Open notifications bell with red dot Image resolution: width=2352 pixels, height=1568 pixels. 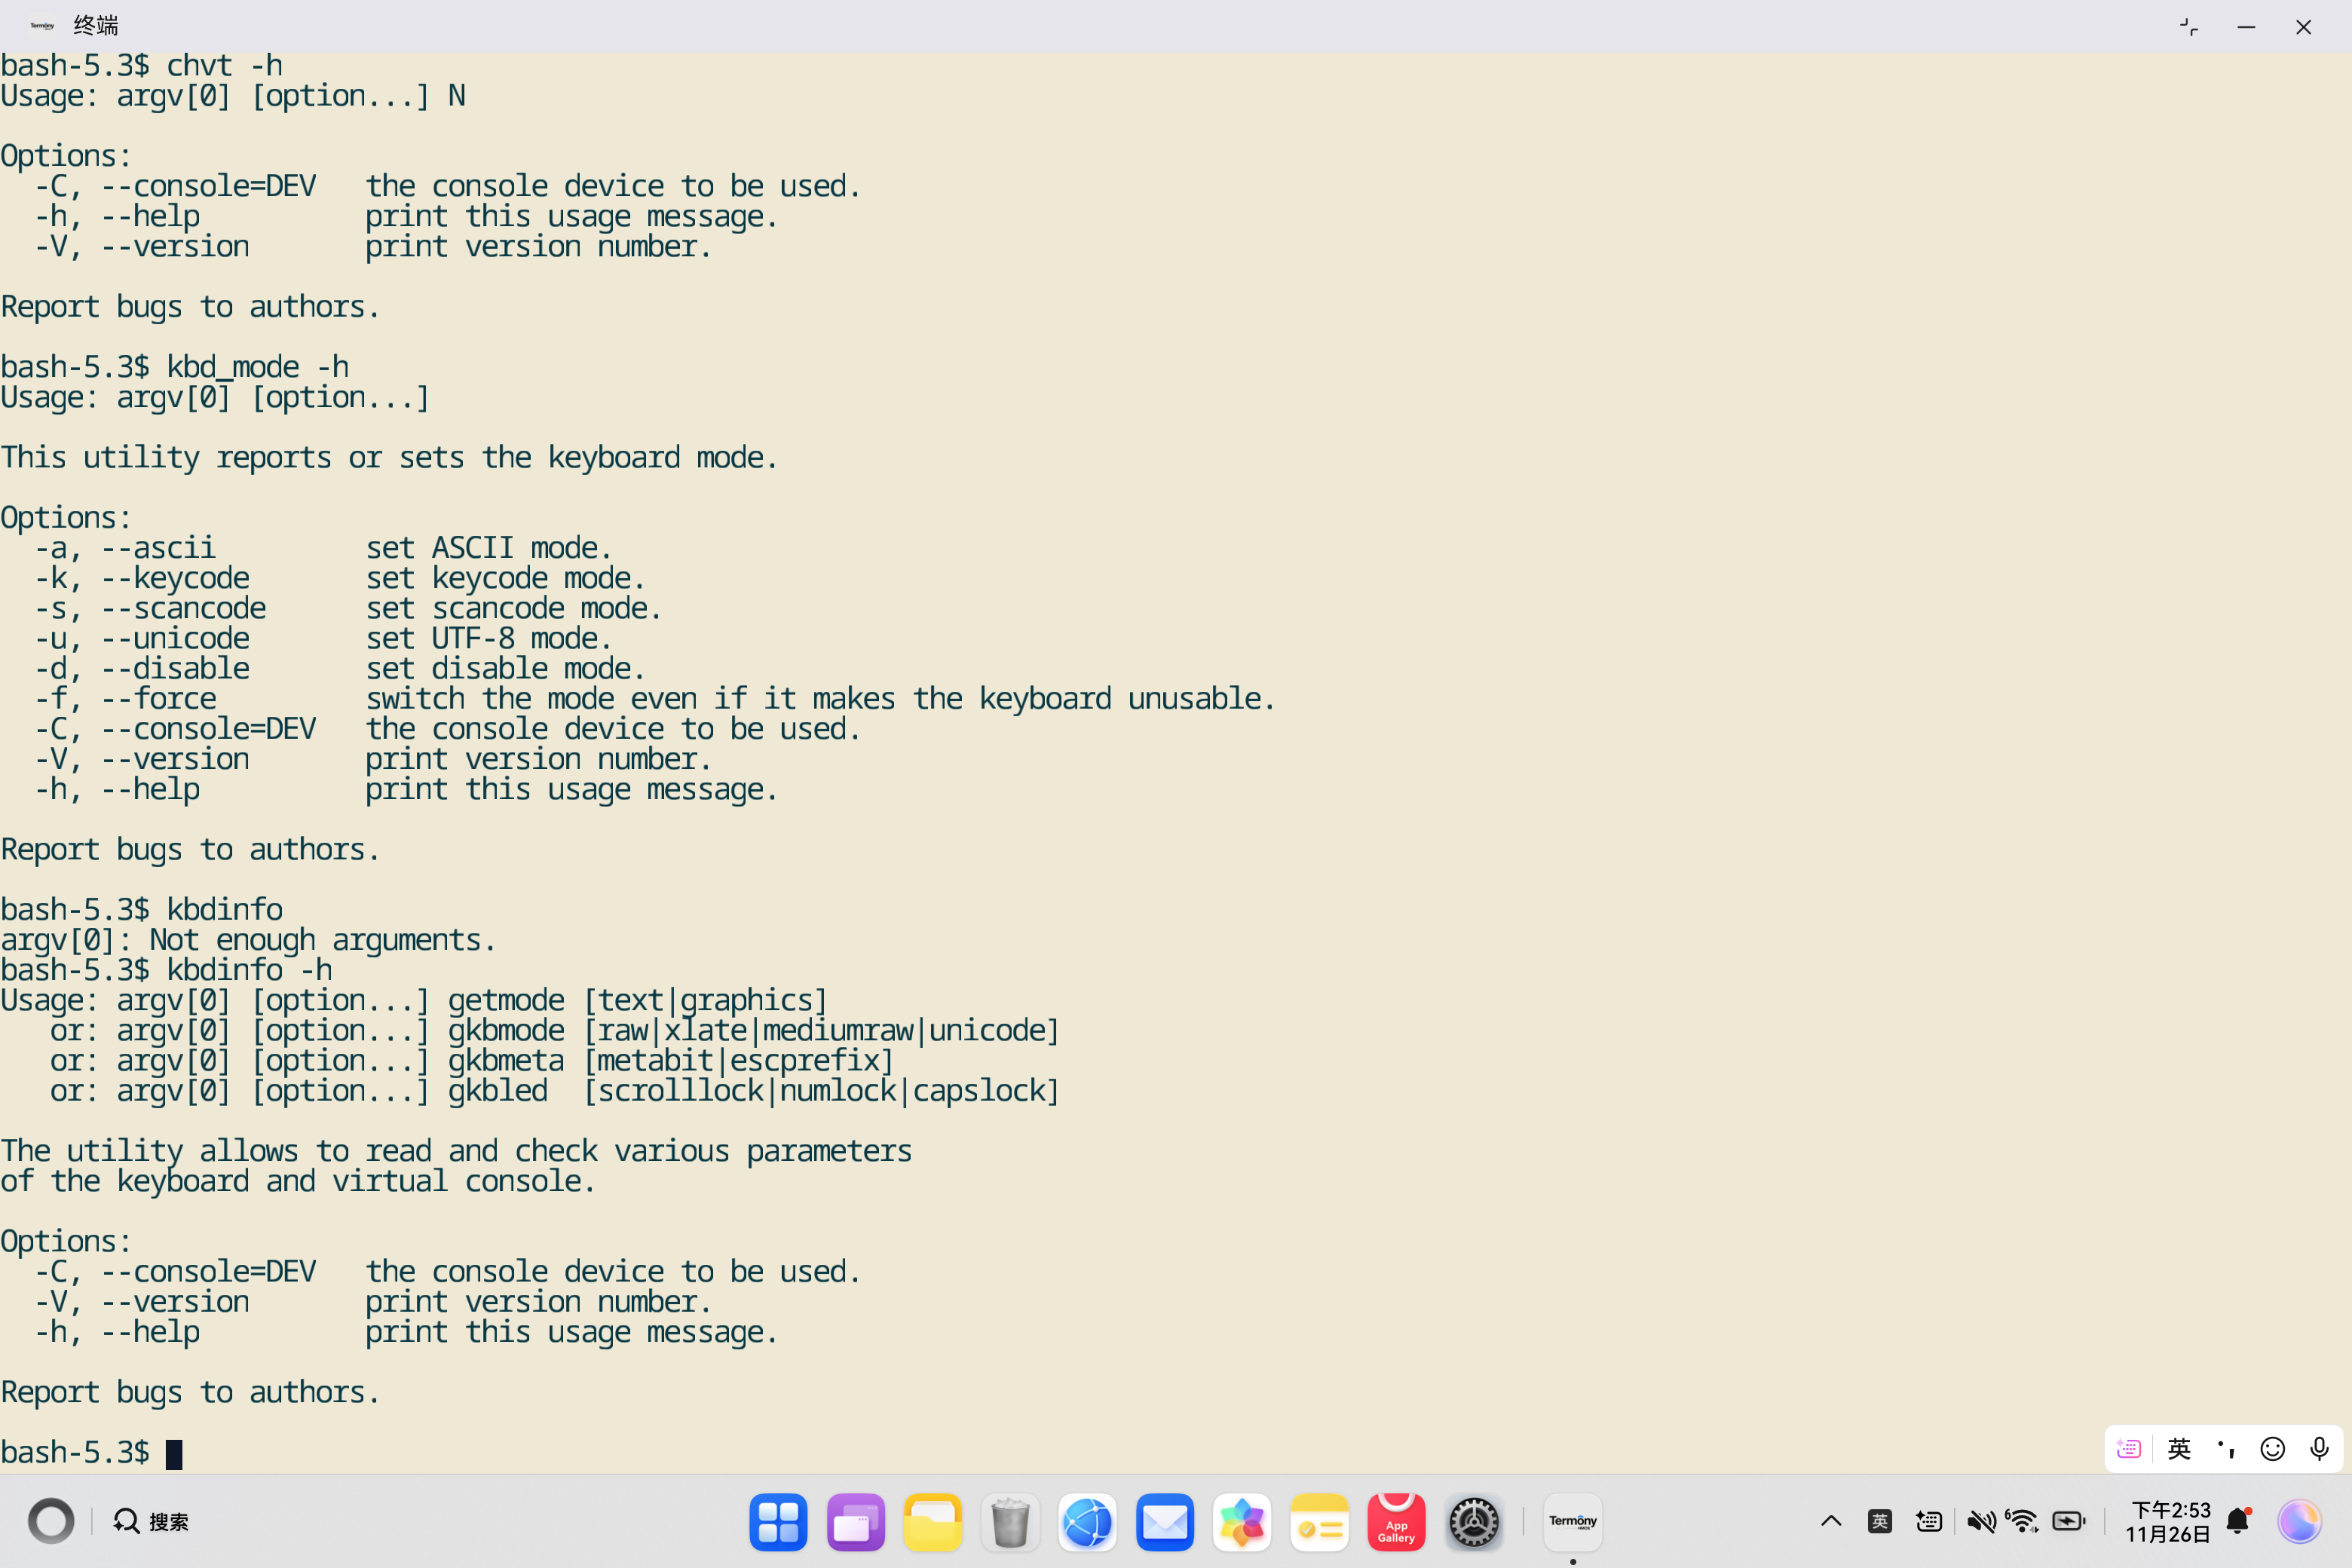pos(2238,1522)
